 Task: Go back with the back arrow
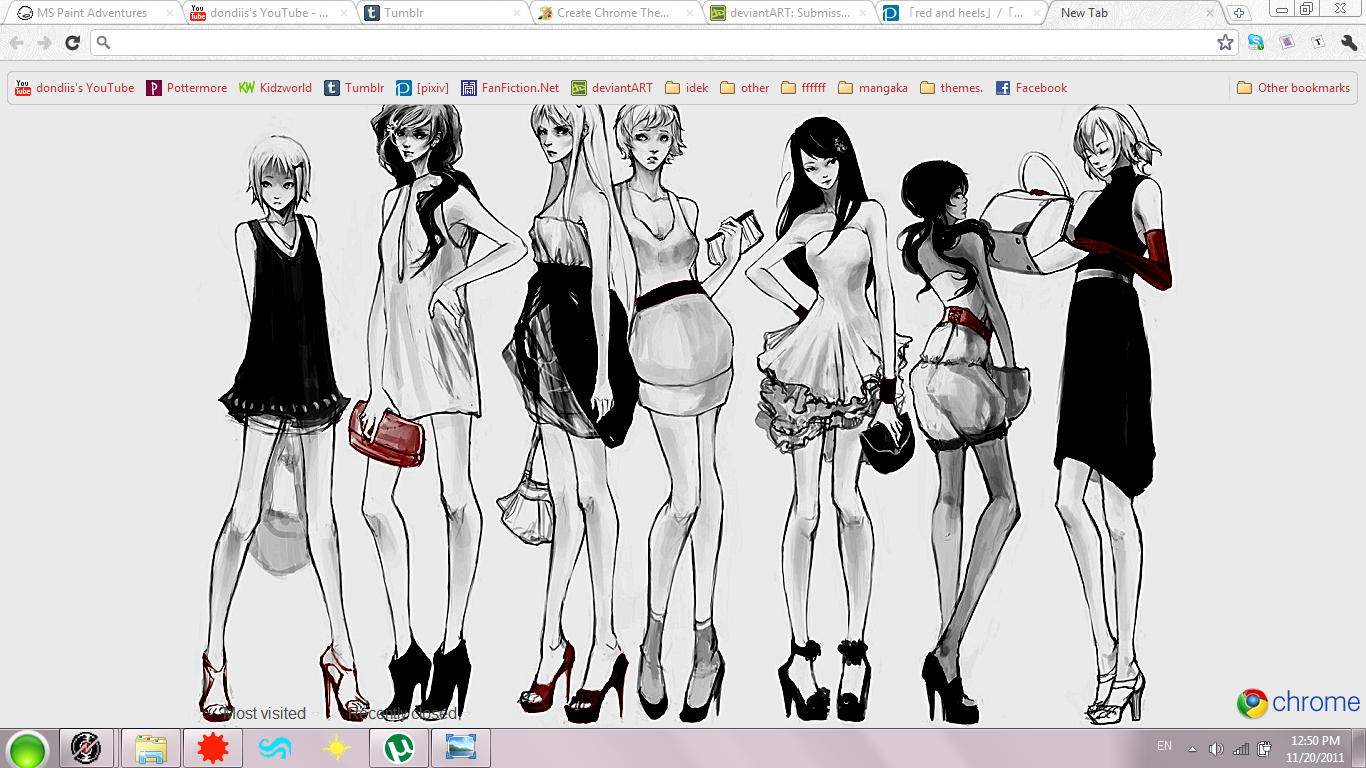point(16,43)
